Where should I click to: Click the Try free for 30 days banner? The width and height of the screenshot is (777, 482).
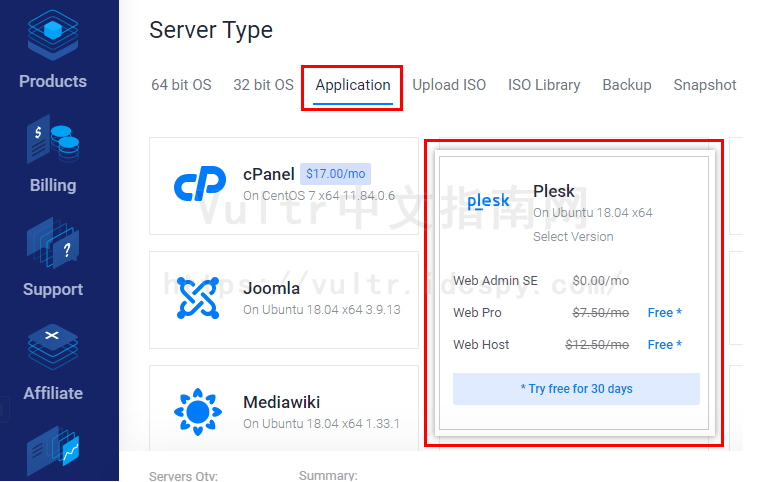click(x=576, y=389)
